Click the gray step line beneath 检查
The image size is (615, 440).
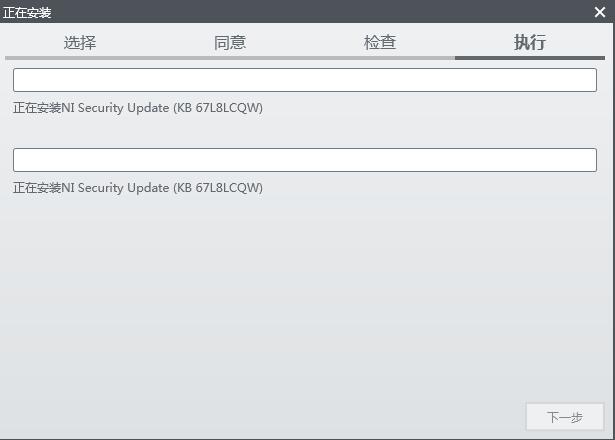pyautogui.click(x=380, y=58)
